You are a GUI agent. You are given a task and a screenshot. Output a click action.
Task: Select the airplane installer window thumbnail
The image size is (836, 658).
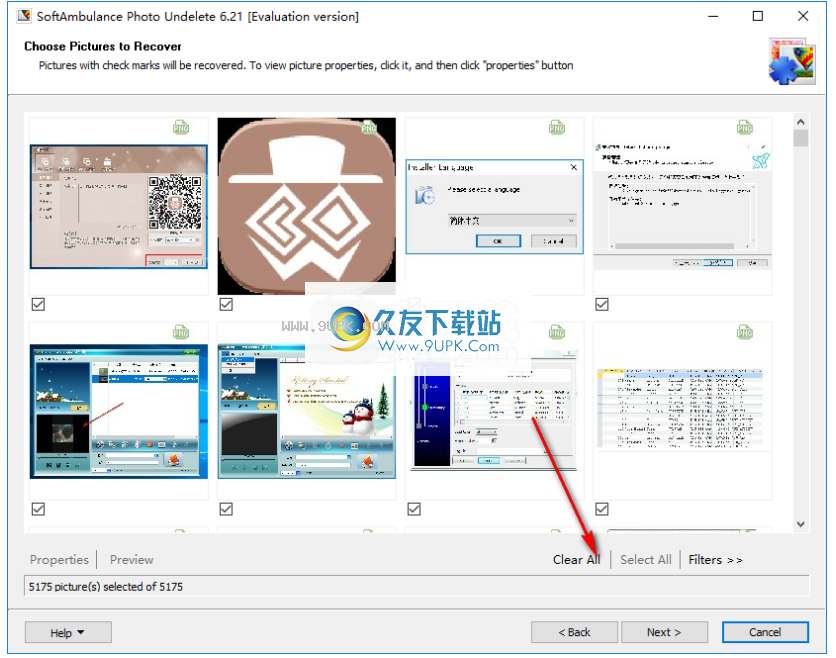tap(682, 206)
